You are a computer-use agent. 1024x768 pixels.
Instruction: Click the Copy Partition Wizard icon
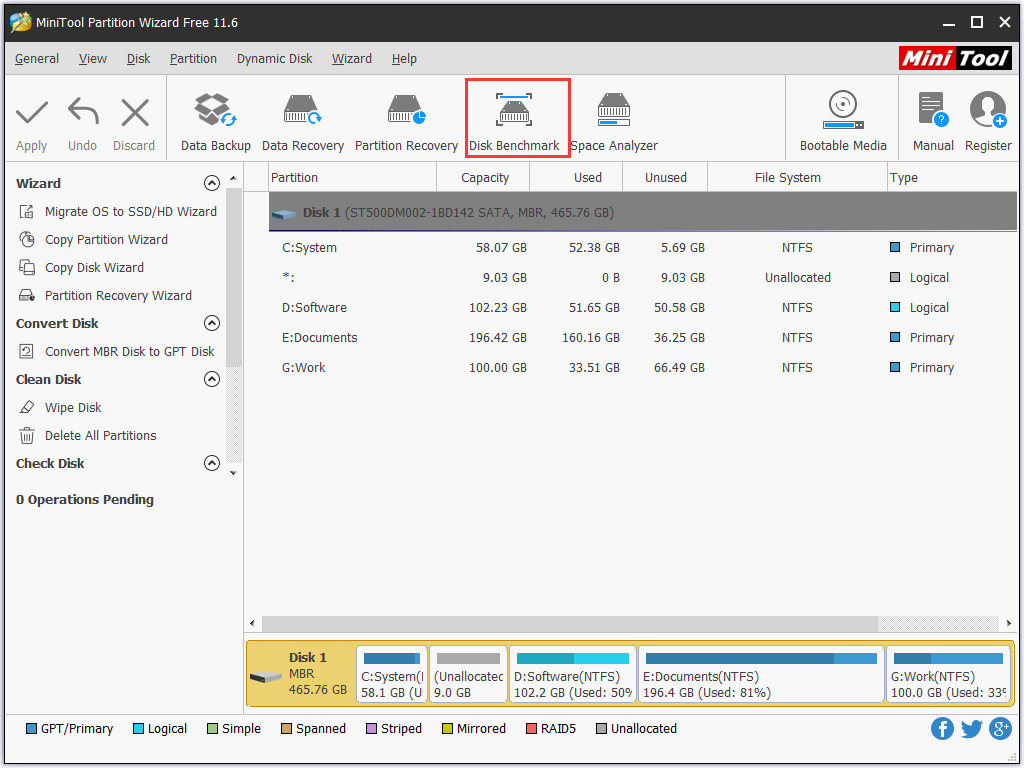[27, 240]
